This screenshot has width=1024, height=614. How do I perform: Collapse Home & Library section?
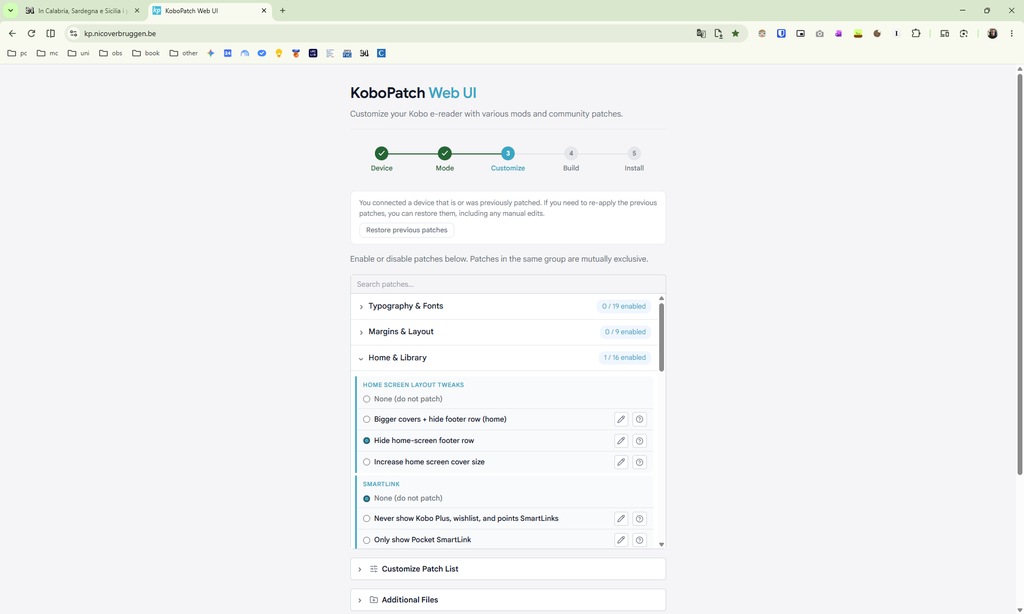504,358
